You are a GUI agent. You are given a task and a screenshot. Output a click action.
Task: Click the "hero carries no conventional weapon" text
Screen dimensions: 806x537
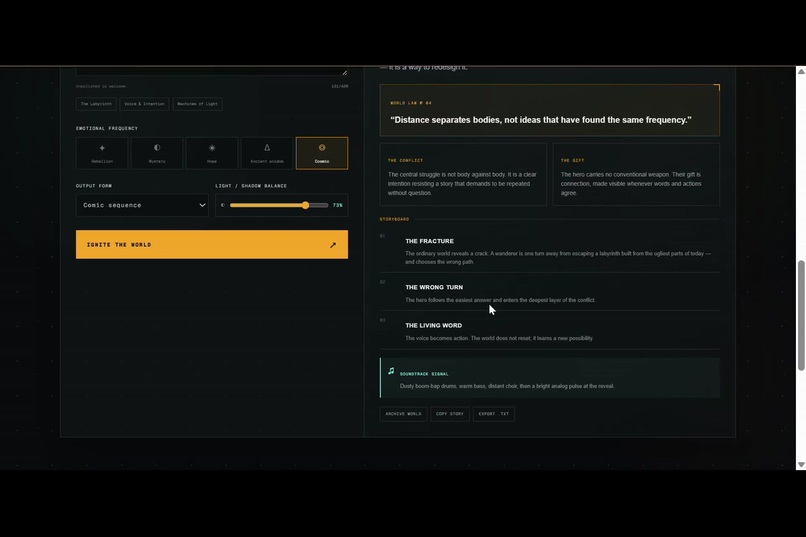[x=631, y=183]
